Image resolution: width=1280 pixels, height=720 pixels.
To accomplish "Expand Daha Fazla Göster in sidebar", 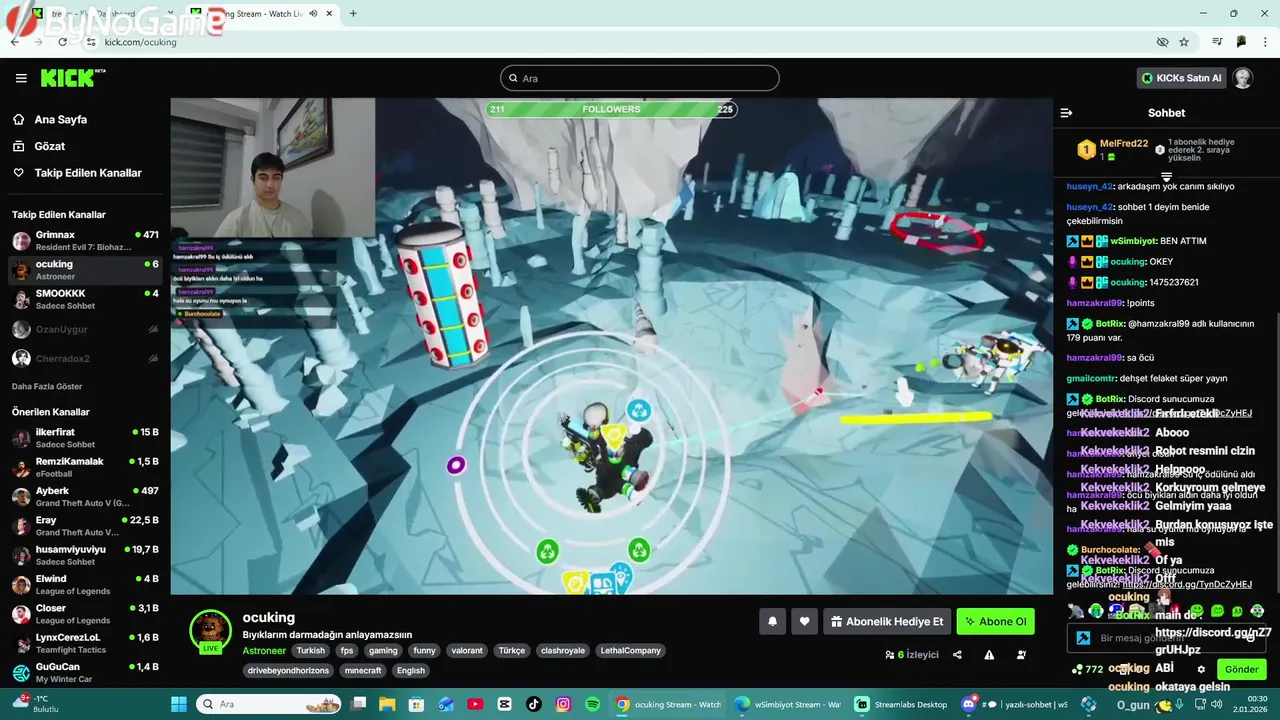I will pyautogui.click(x=47, y=386).
